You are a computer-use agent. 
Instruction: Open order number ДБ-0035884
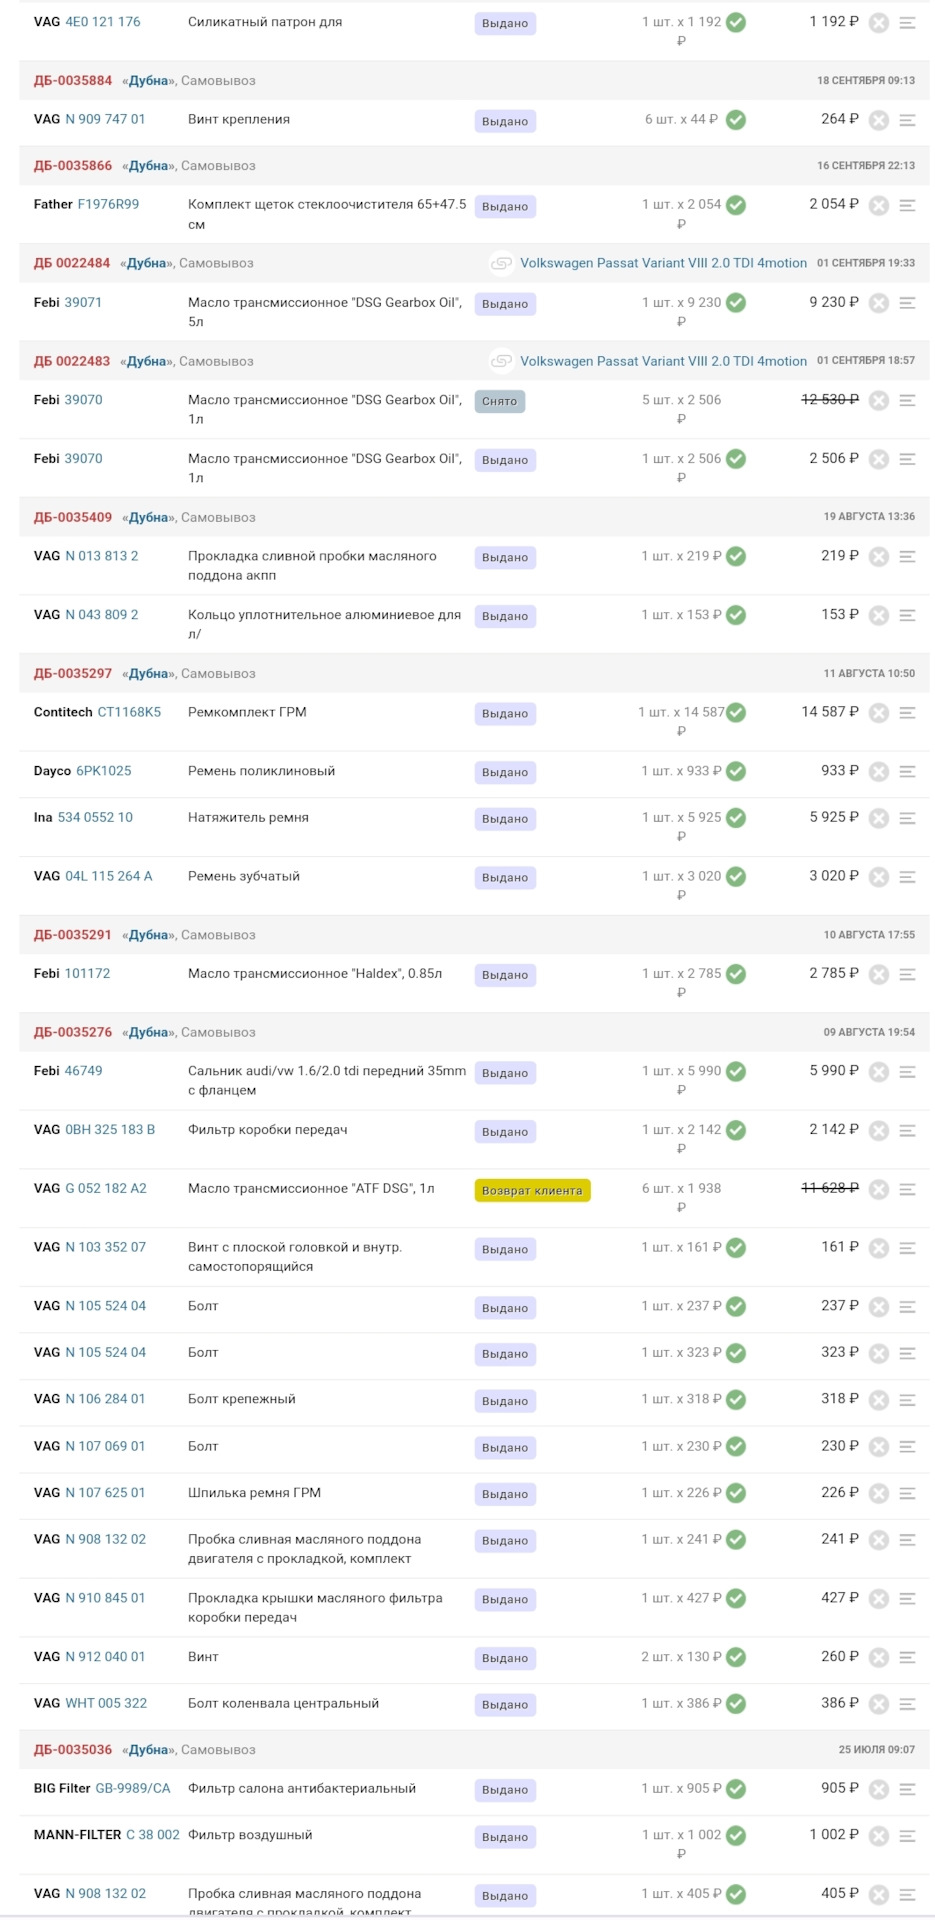point(73,81)
